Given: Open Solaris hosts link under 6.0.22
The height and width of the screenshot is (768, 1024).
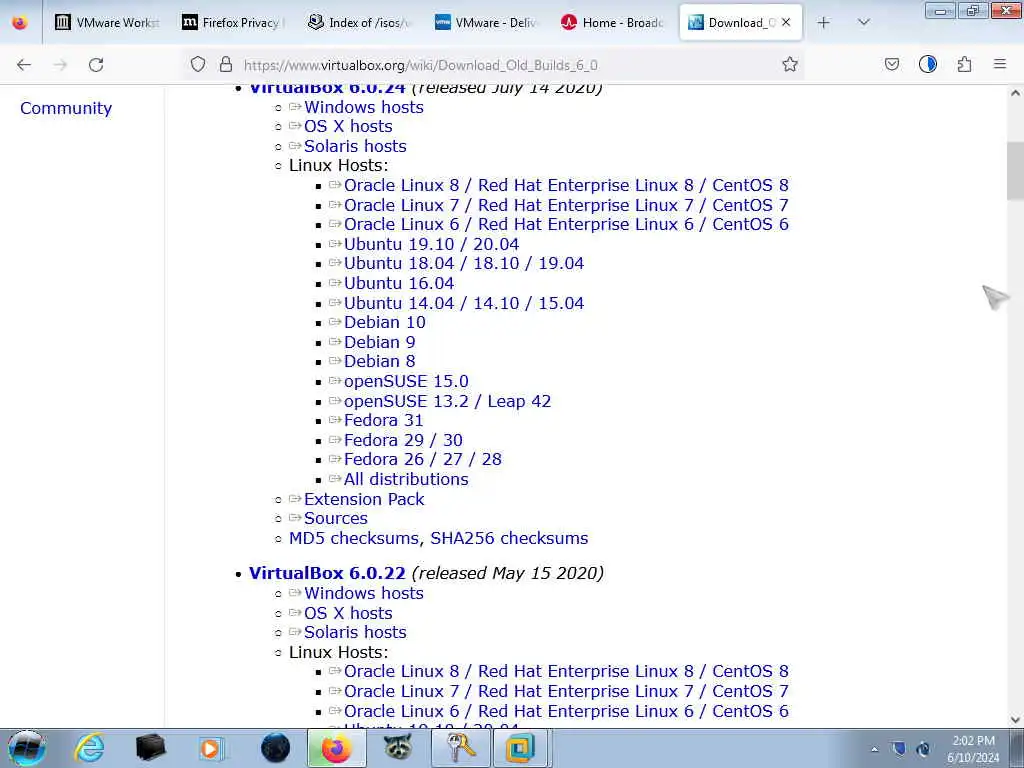Looking at the screenshot, I should point(355,632).
